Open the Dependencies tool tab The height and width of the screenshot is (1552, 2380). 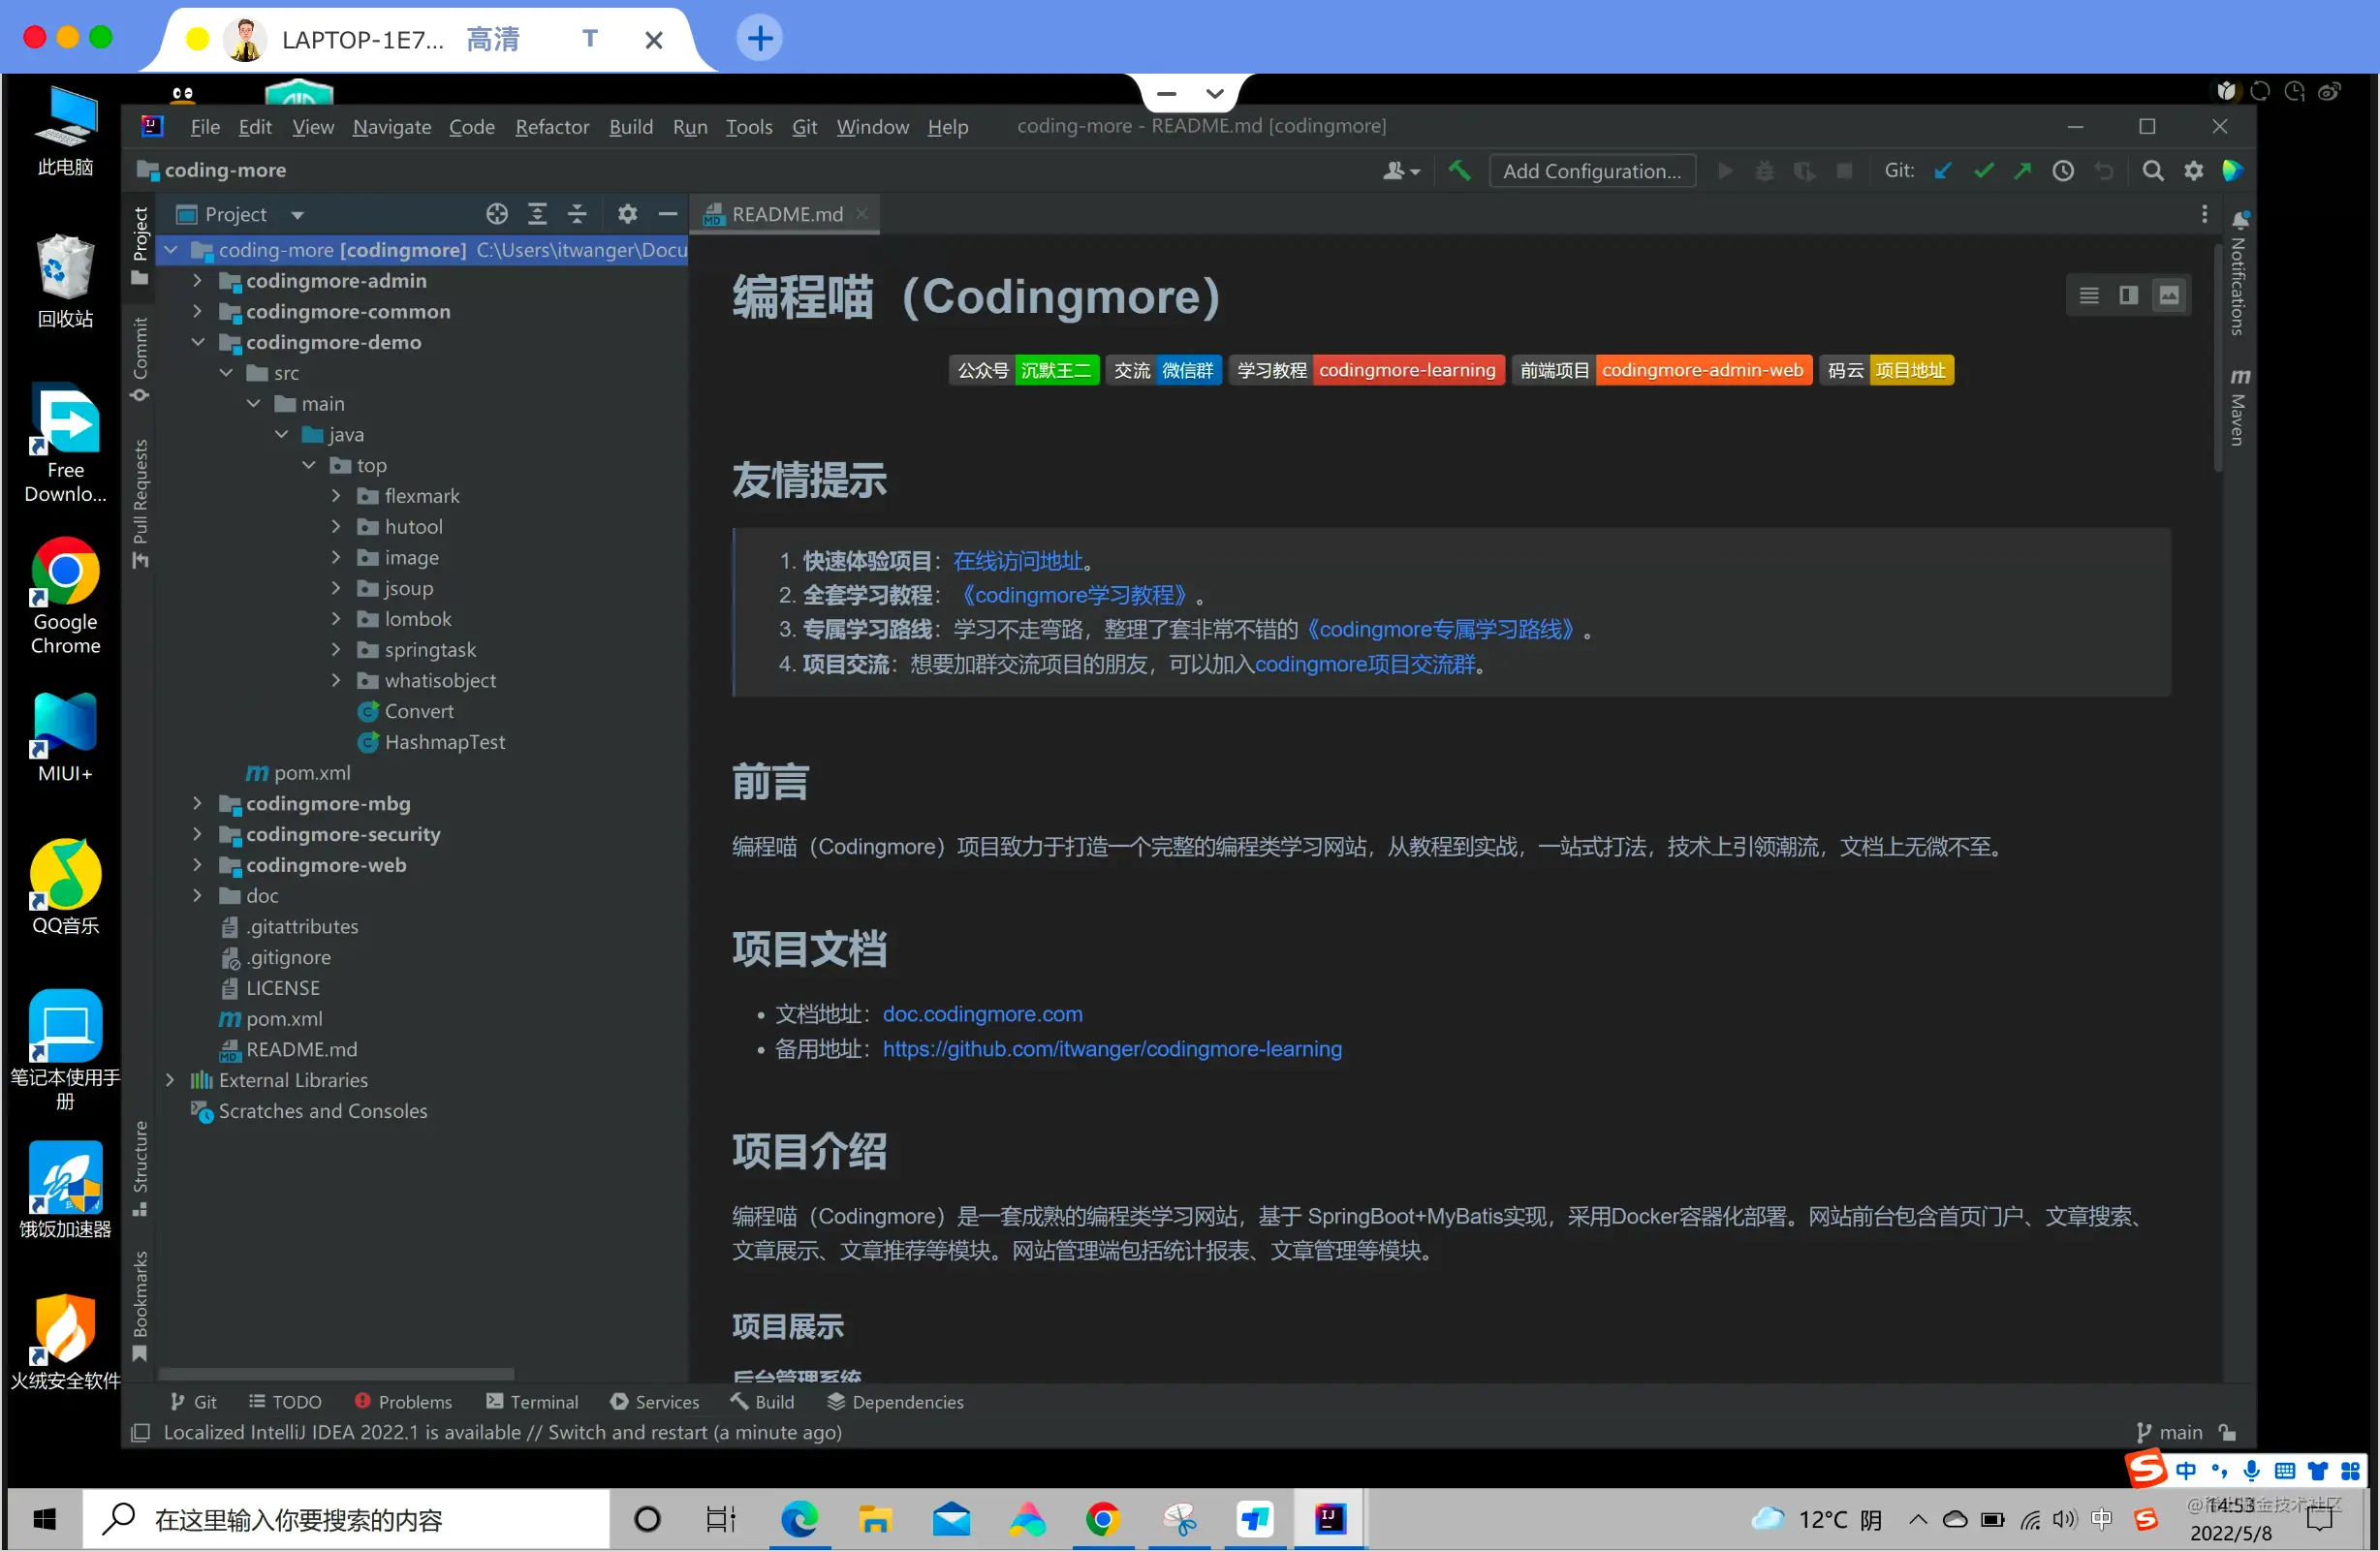point(896,1402)
